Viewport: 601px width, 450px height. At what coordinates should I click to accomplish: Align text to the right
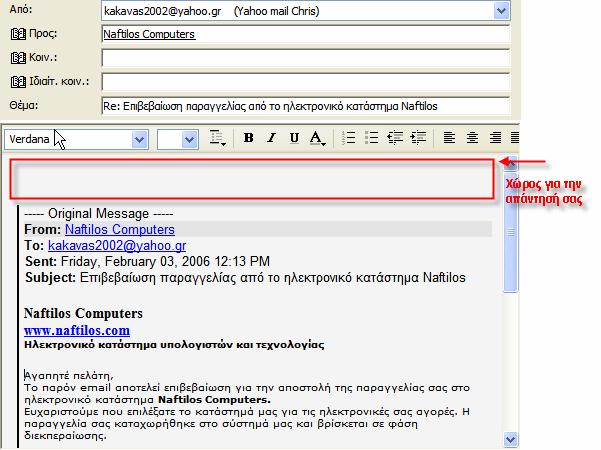click(495, 138)
